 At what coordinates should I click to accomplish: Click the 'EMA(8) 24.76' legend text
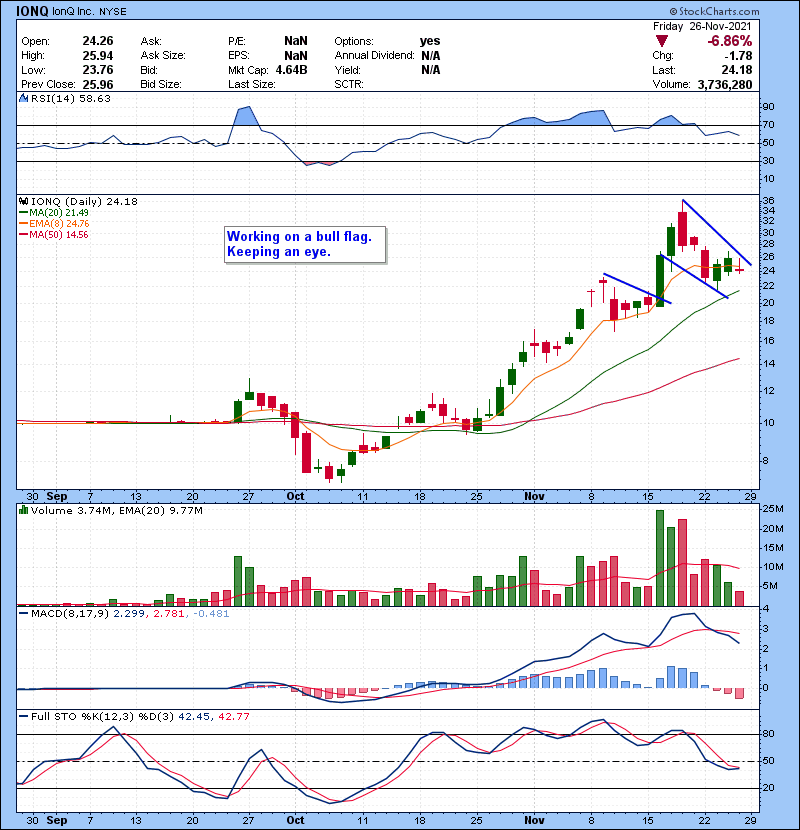[x=59, y=224]
